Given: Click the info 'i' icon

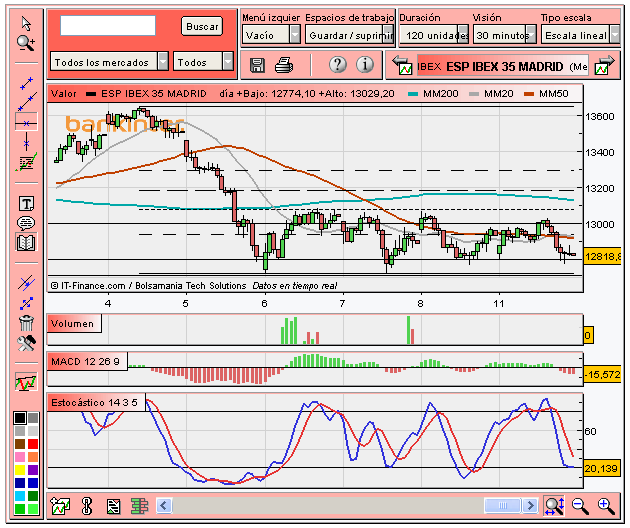Looking at the screenshot, I should point(365,64).
